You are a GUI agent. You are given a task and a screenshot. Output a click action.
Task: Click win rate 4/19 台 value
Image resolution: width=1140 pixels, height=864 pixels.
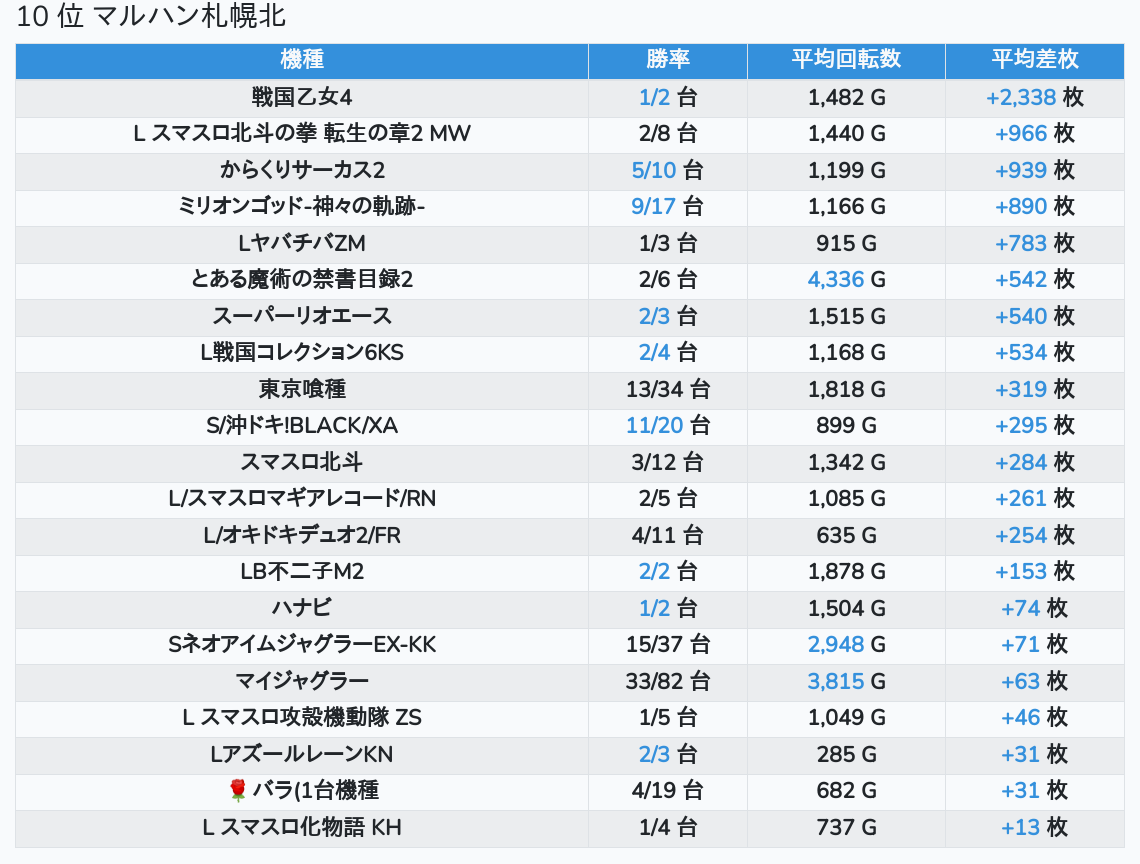pyautogui.click(x=667, y=791)
